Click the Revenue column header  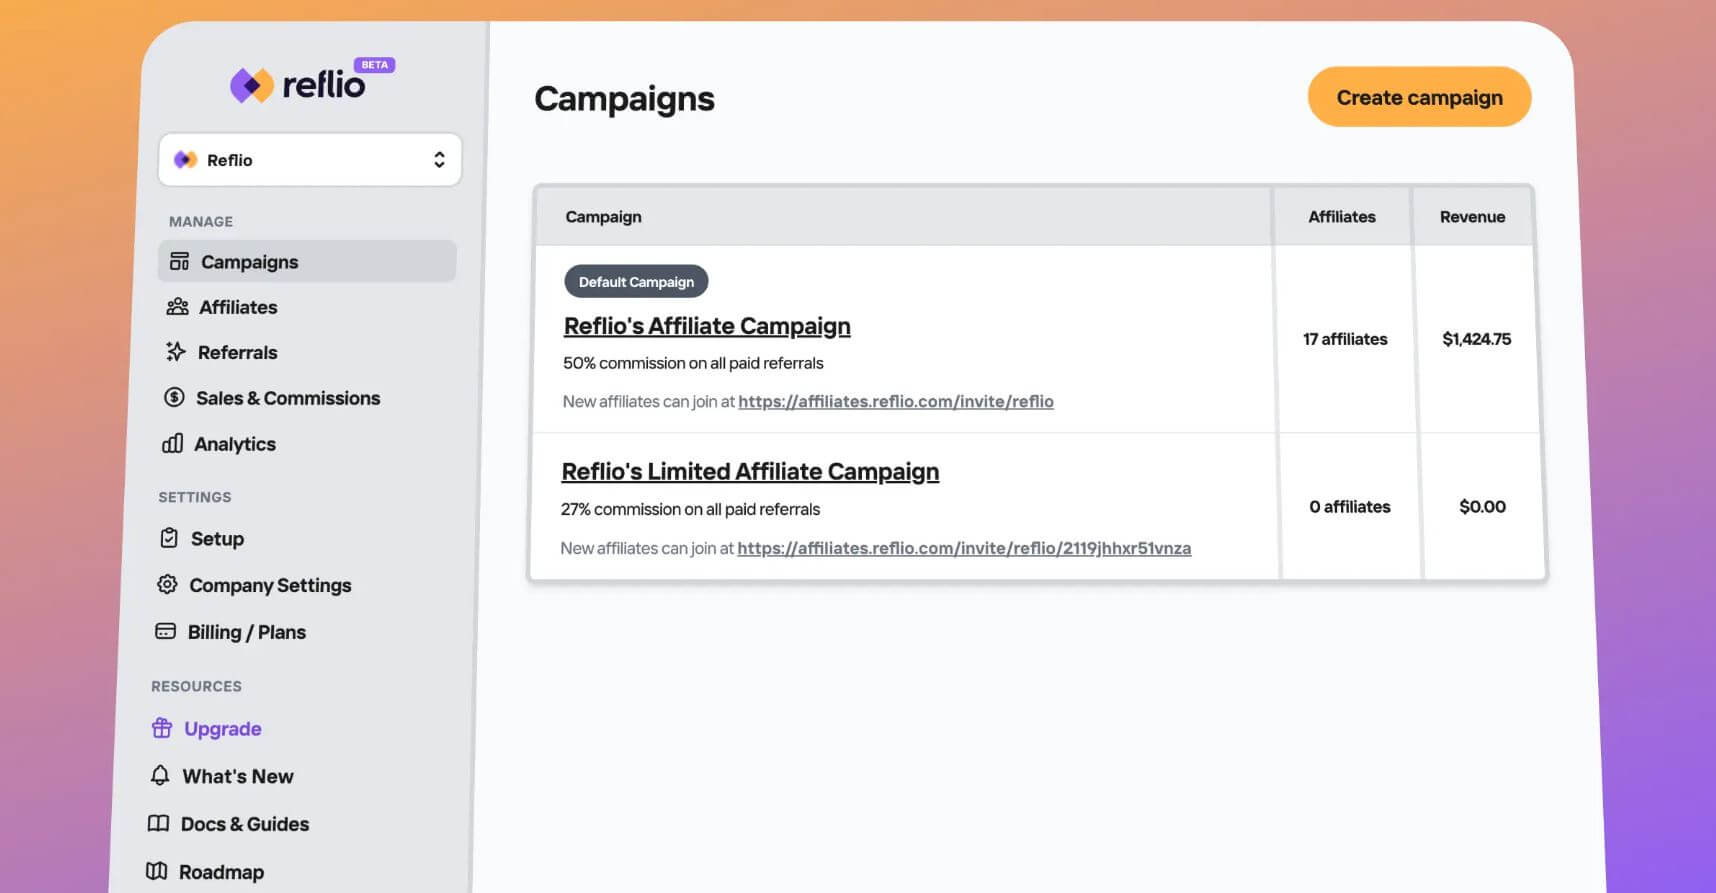click(x=1472, y=216)
